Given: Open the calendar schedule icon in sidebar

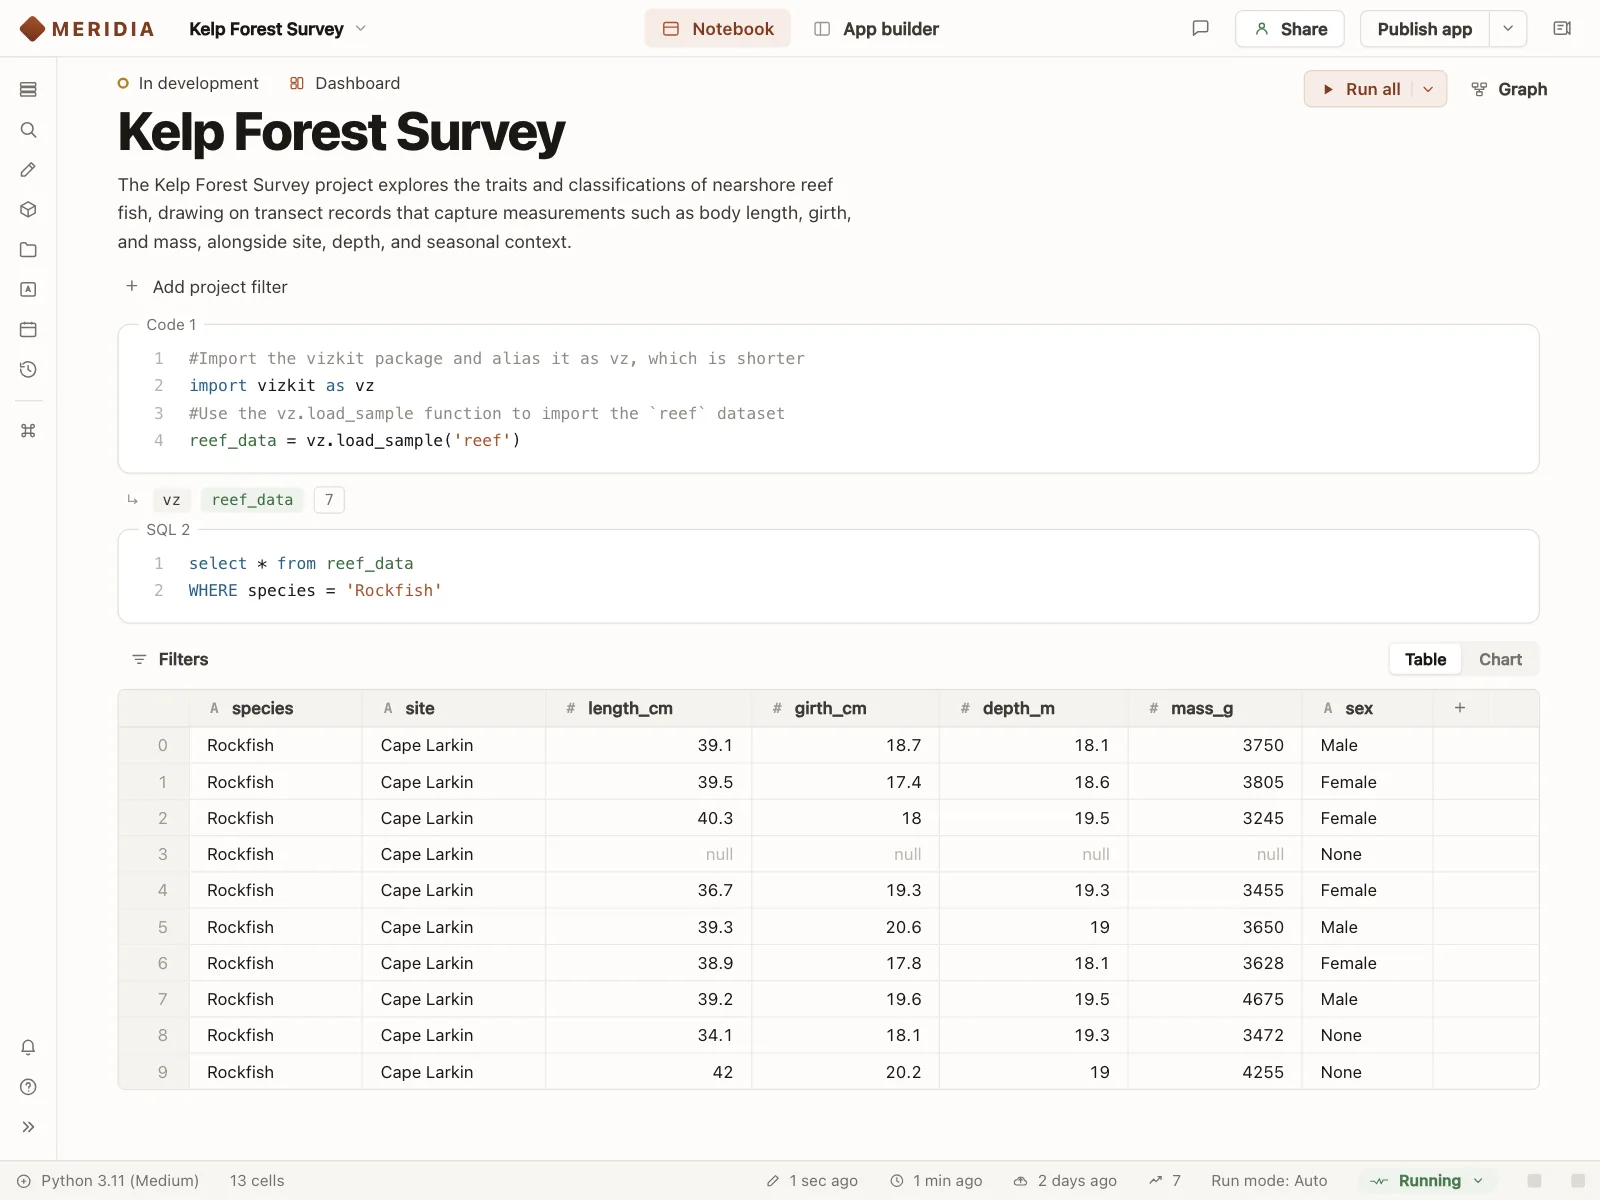Looking at the screenshot, I should (x=28, y=329).
